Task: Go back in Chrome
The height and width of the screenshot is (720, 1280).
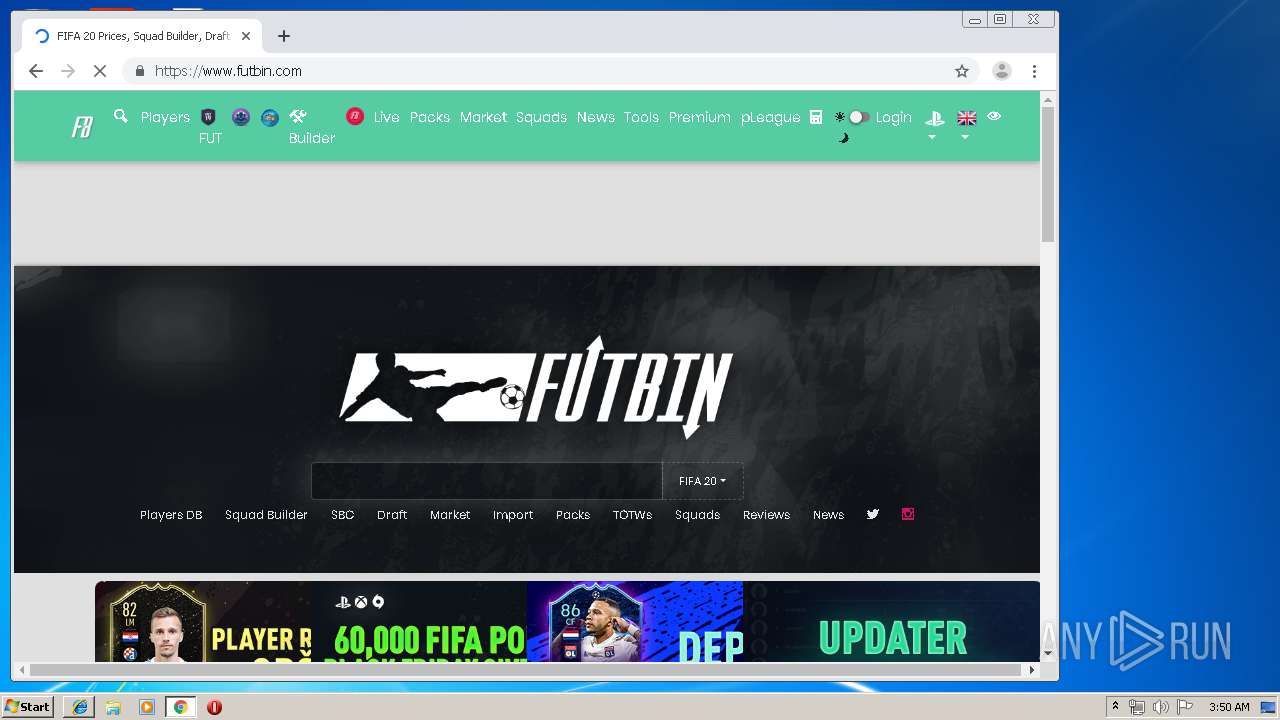Action: (36, 71)
